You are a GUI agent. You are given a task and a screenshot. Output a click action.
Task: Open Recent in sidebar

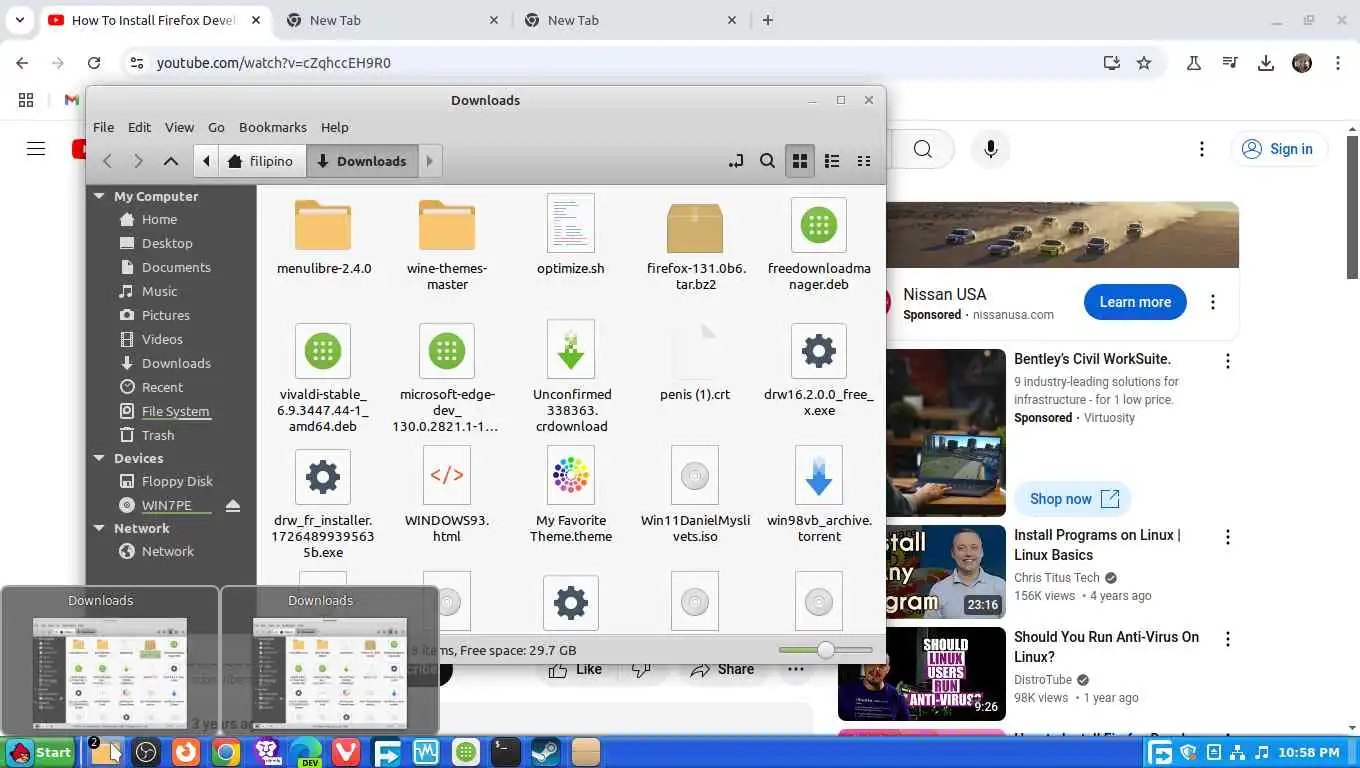tap(164, 387)
